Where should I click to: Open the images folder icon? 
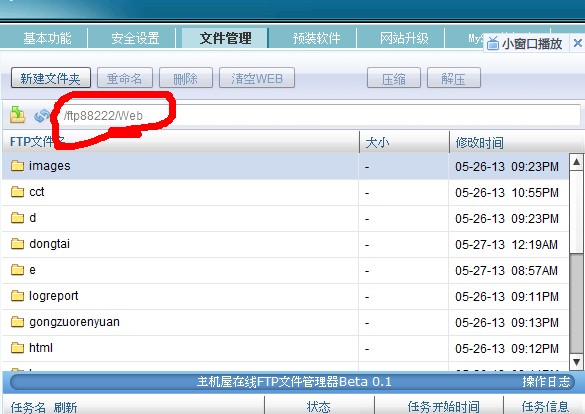pyautogui.click(x=17, y=166)
